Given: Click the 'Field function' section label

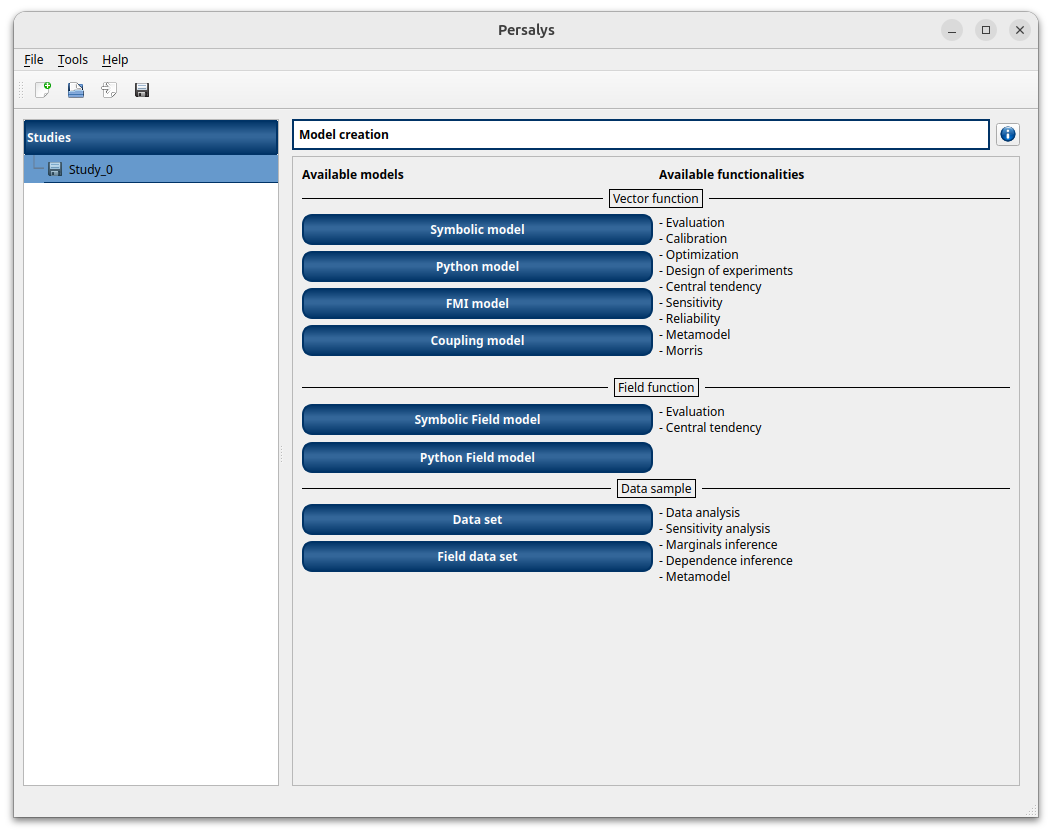Looking at the screenshot, I should tap(656, 387).
